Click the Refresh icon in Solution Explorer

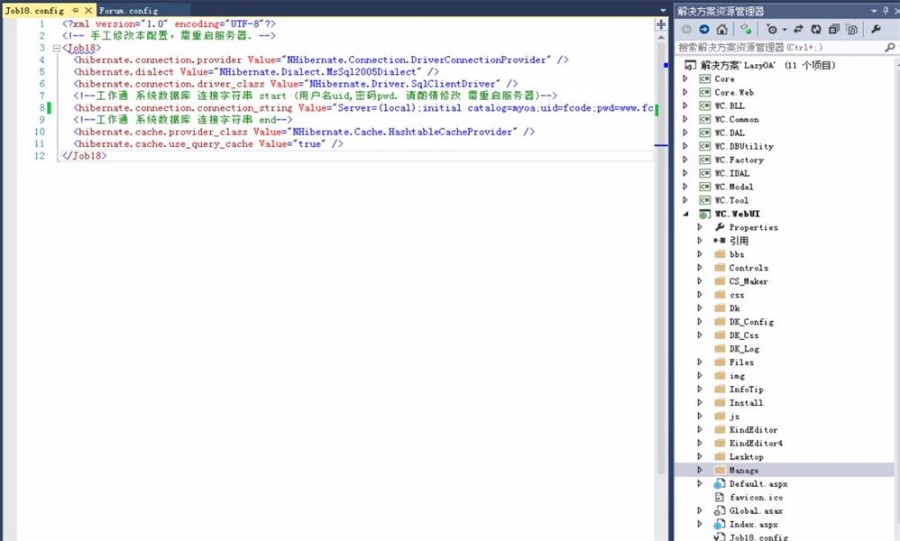(x=817, y=30)
